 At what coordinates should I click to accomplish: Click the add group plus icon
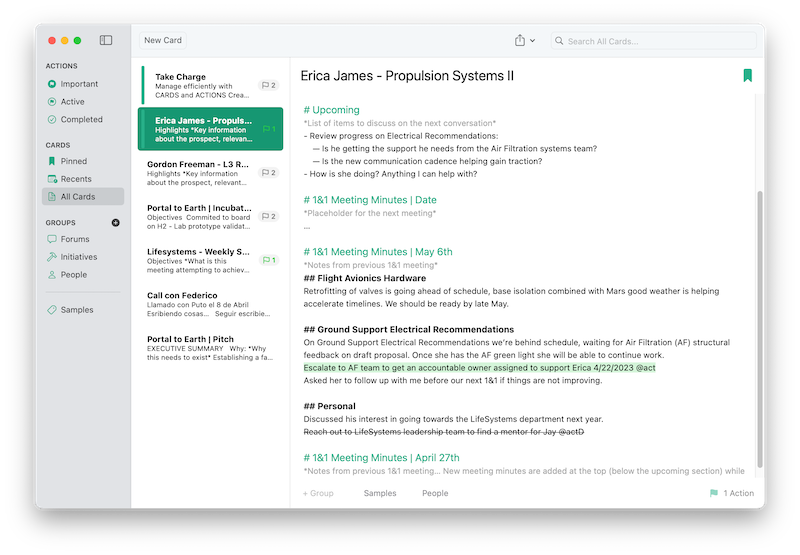(x=116, y=222)
